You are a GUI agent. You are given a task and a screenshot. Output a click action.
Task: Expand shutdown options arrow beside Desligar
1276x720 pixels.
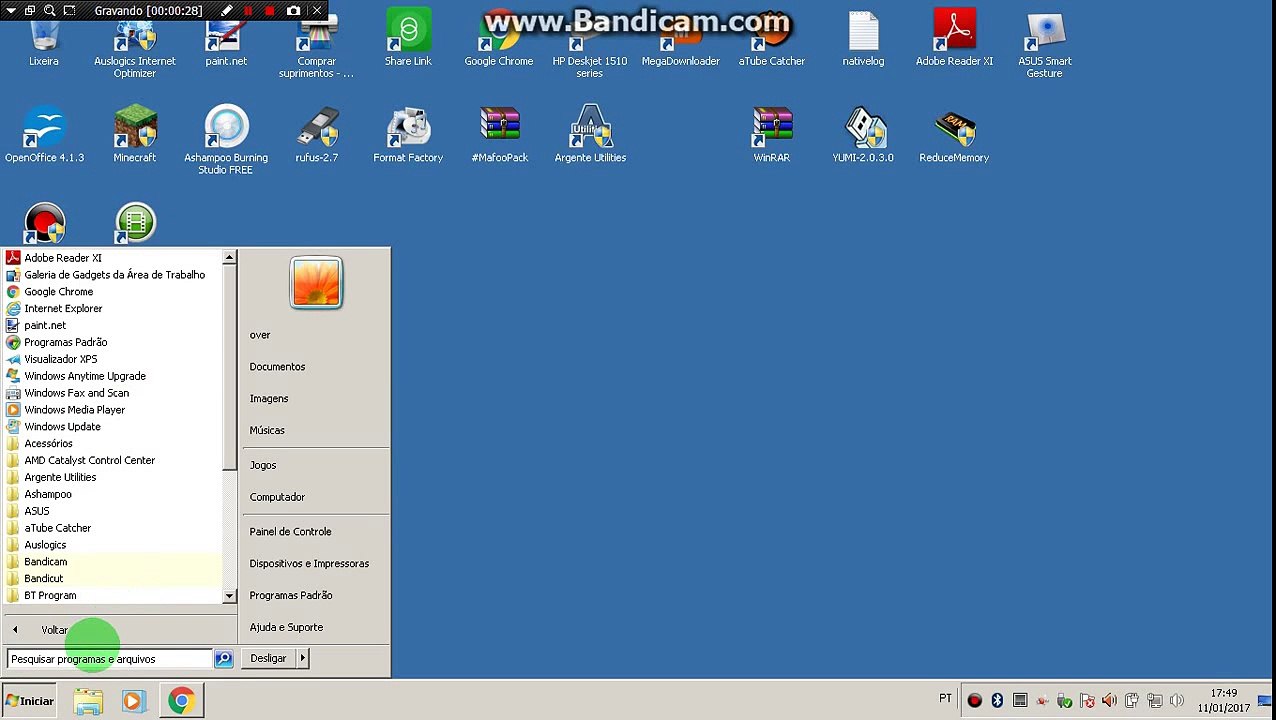302,658
